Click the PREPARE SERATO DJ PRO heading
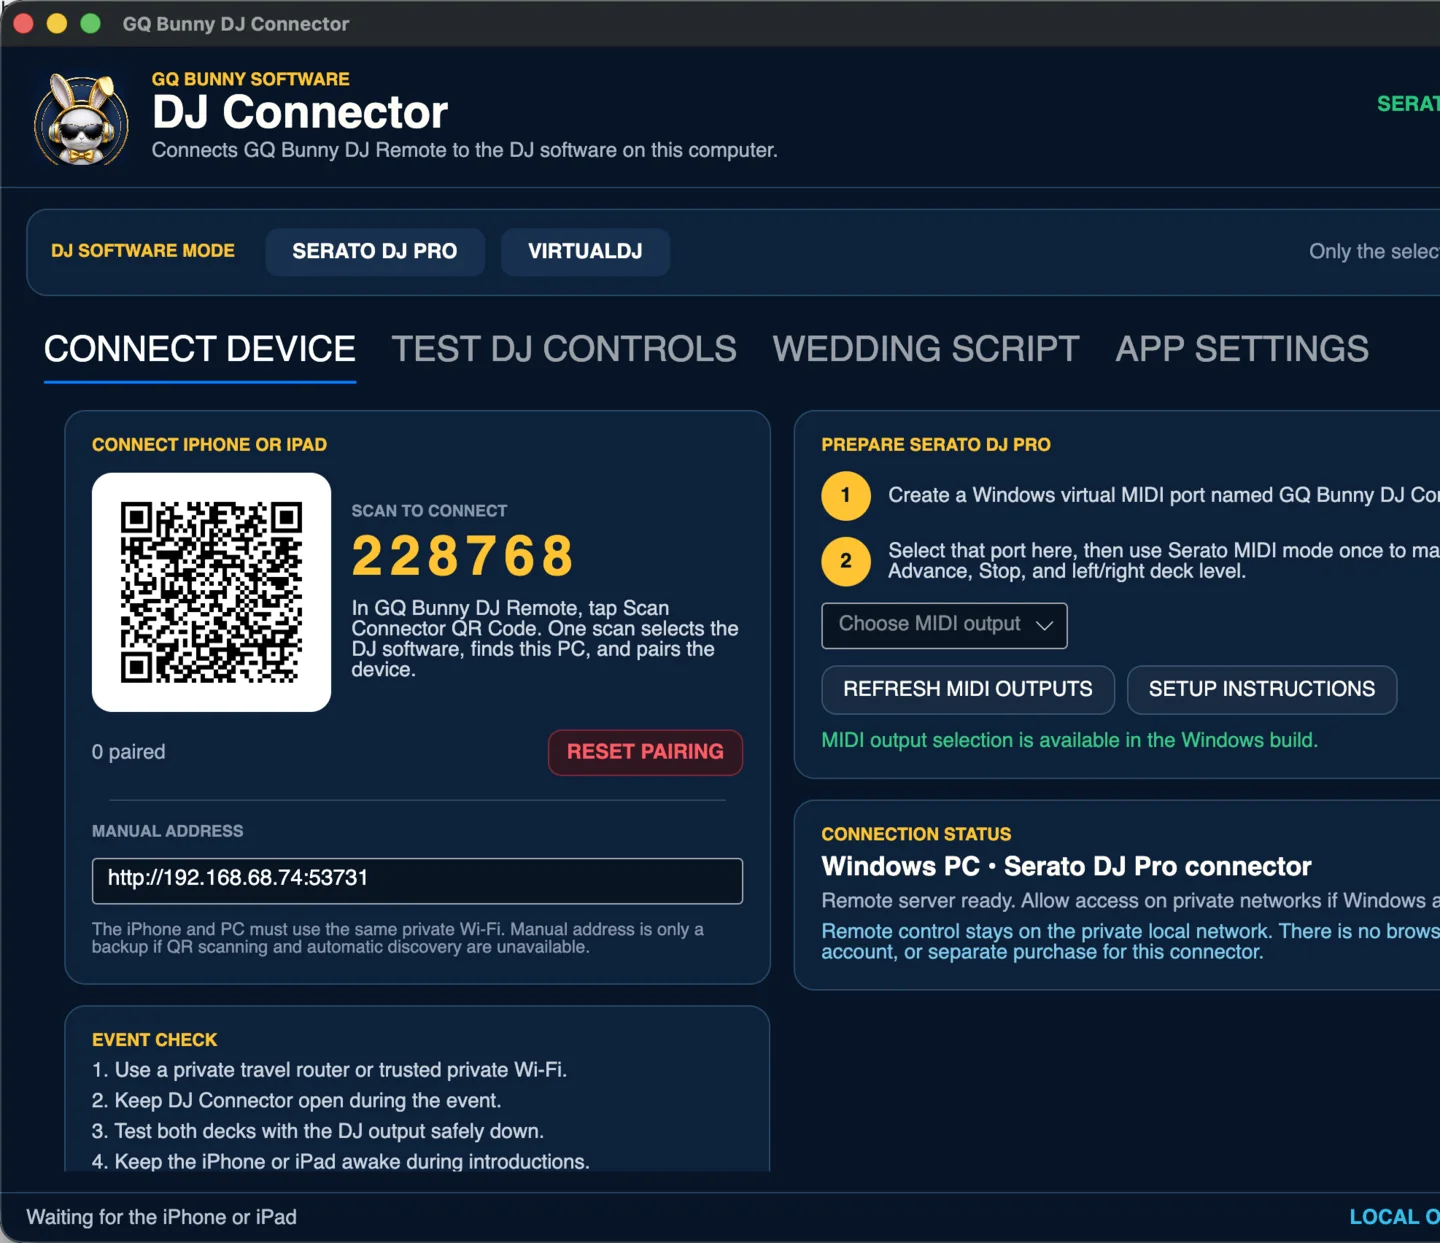 coord(936,445)
